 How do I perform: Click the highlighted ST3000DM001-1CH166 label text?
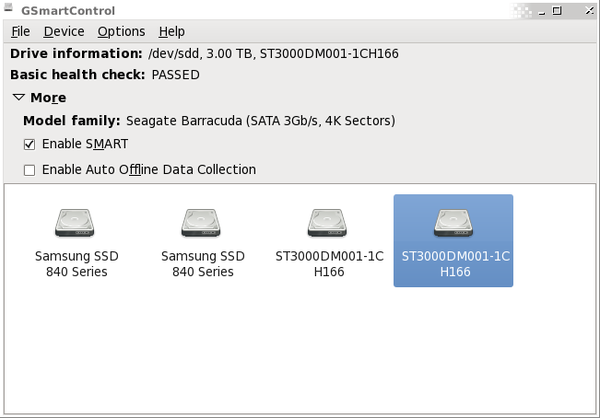[455, 264]
